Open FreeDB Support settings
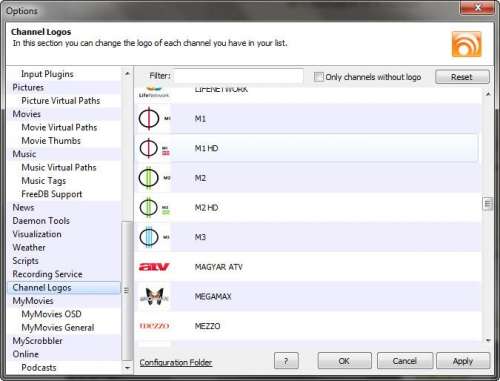 [52, 194]
